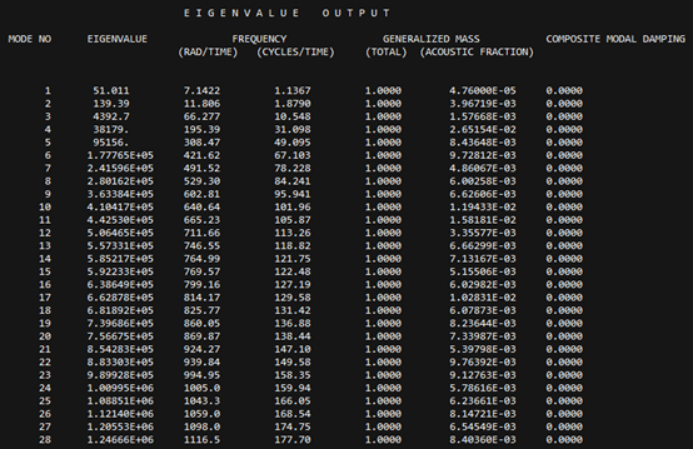
Task: Select cycles value 122.48
Action: pos(293,272)
